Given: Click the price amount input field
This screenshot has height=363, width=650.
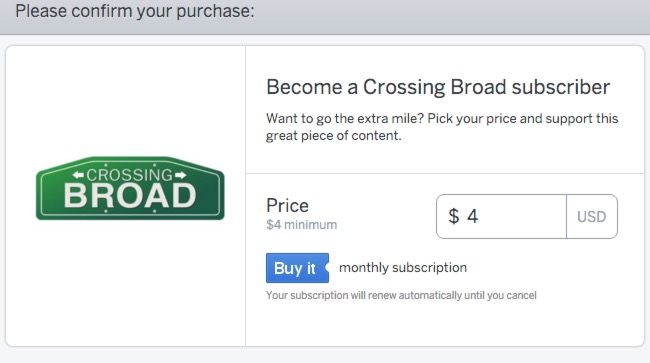Looking at the screenshot, I should [501, 216].
